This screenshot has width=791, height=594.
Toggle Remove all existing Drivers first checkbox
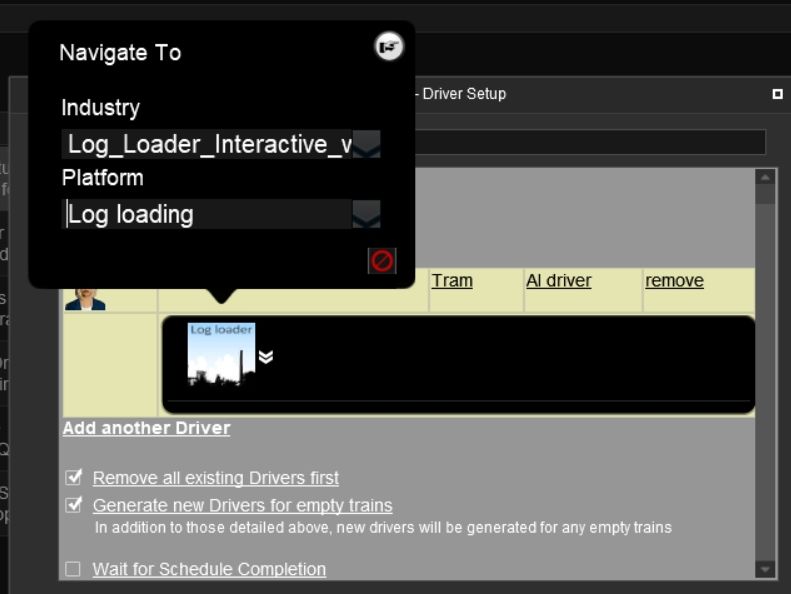(73, 478)
